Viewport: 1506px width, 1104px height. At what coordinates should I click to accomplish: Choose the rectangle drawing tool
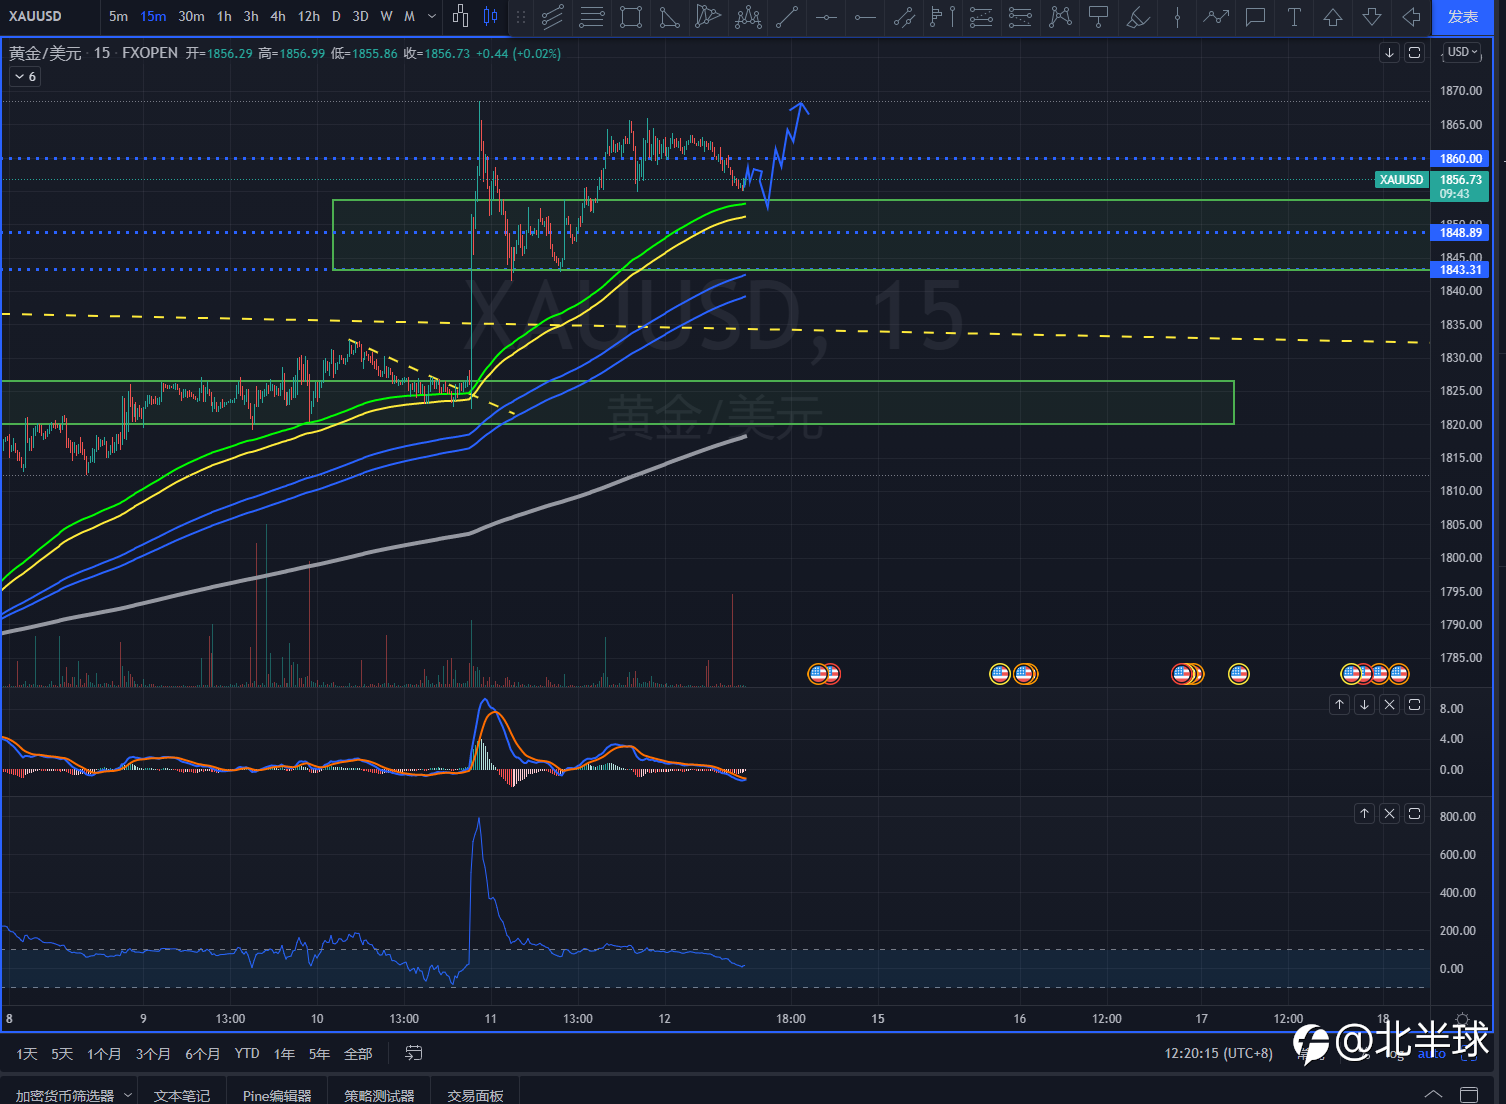tap(630, 16)
